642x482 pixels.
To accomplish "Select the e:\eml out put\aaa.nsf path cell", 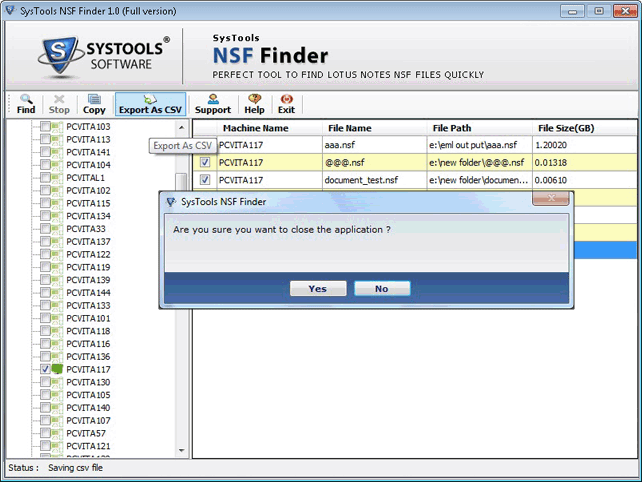I will click(x=479, y=145).
